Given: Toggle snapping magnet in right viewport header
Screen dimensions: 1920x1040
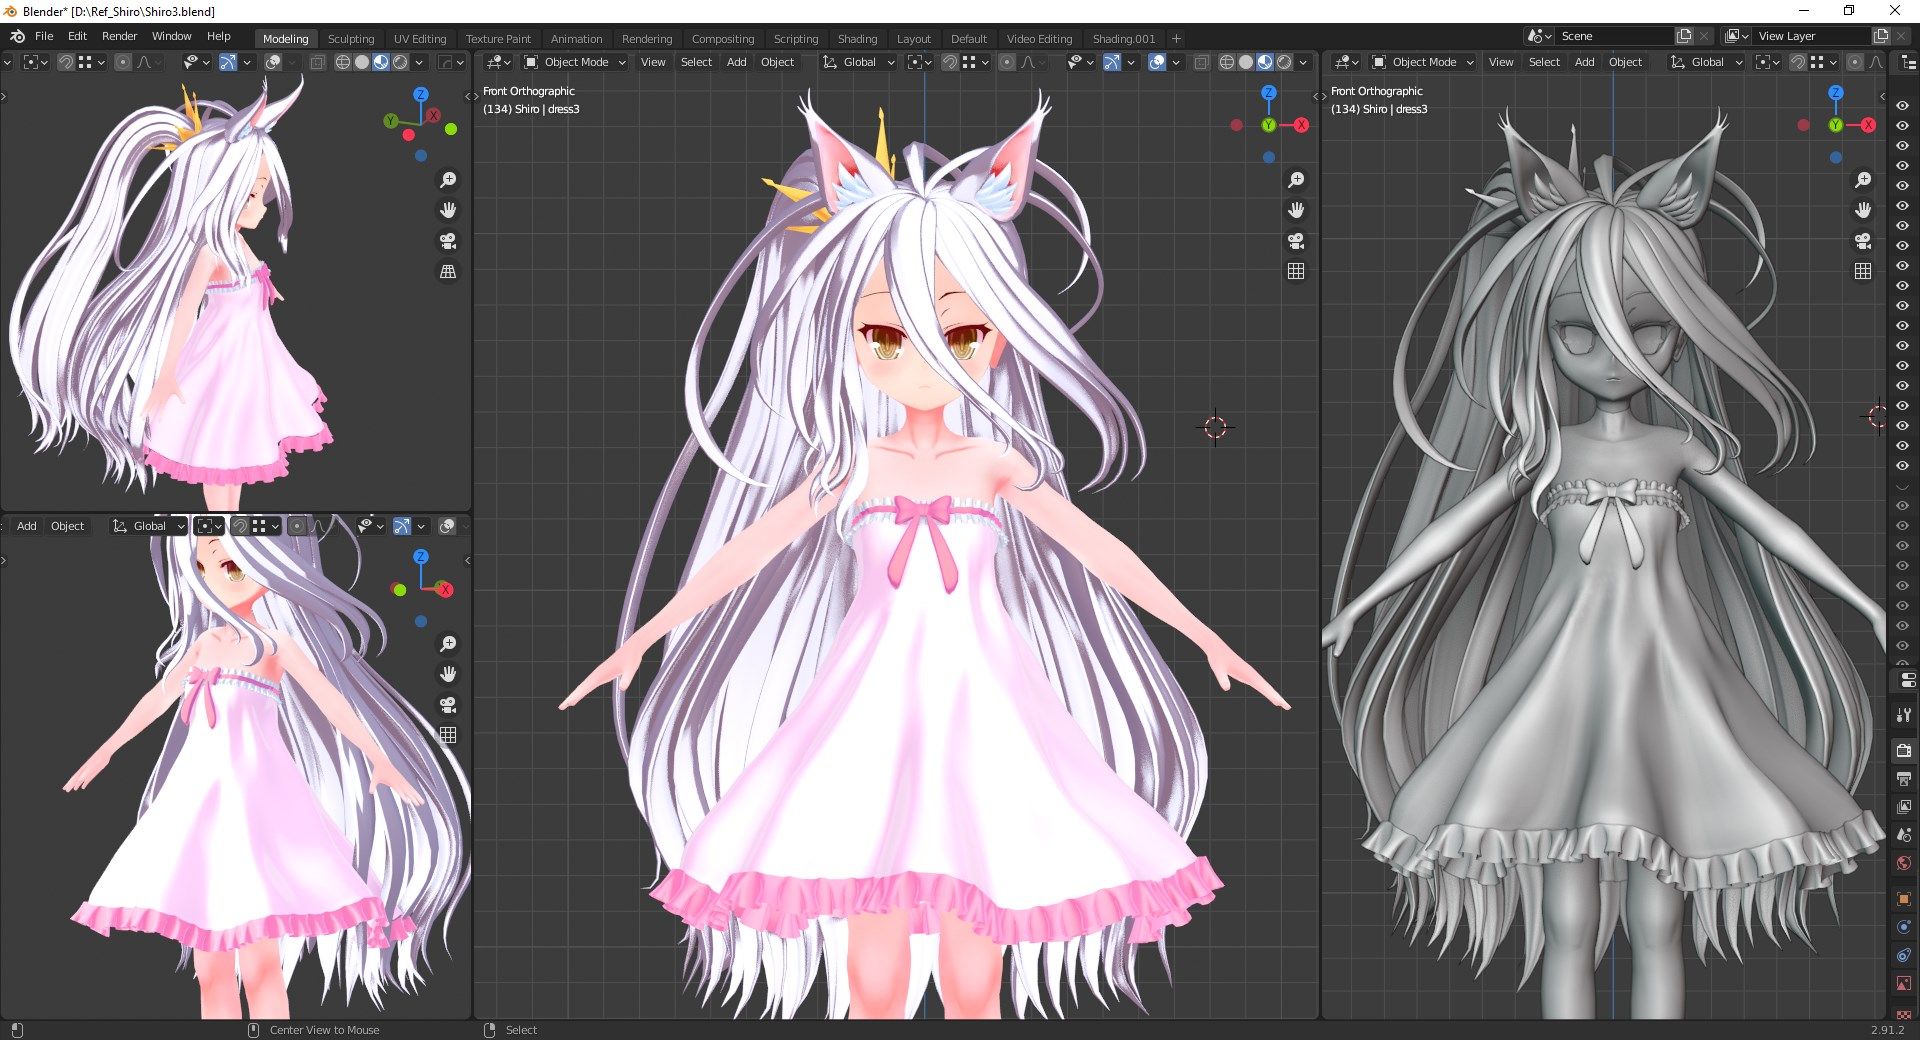Looking at the screenshot, I should 1797,62.
